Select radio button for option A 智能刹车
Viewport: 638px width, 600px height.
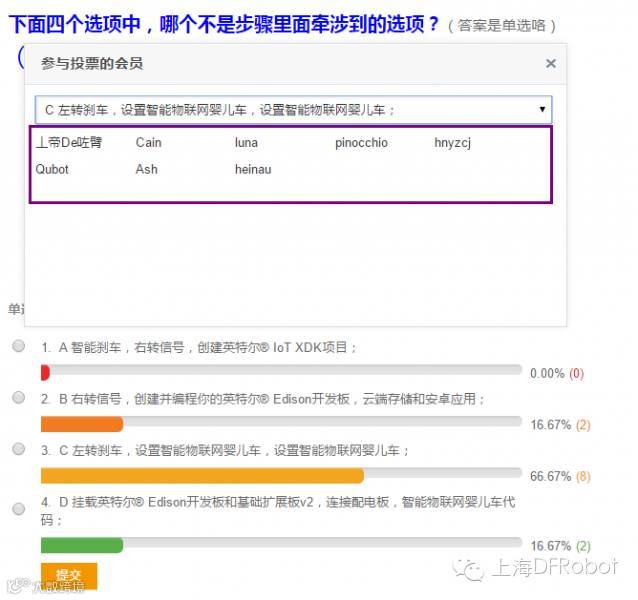click(x=18, y=346)
